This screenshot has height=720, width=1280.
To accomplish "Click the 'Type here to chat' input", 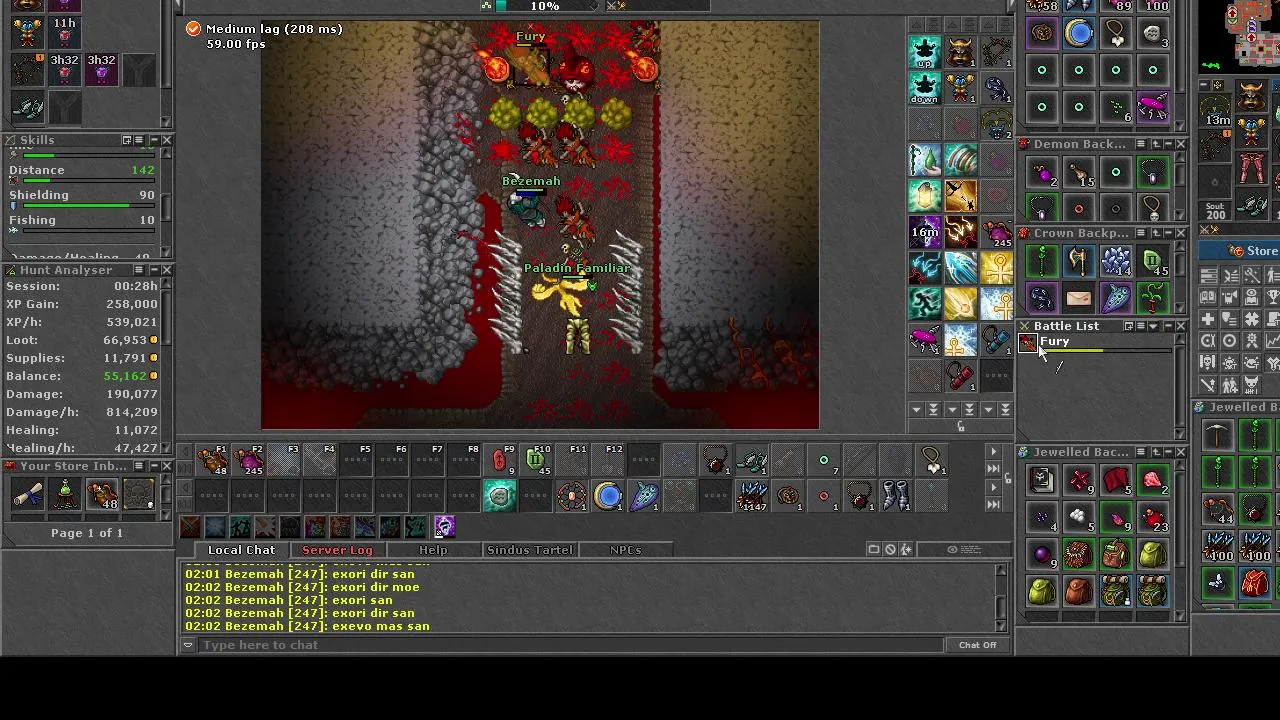I will tap(570, 645).
